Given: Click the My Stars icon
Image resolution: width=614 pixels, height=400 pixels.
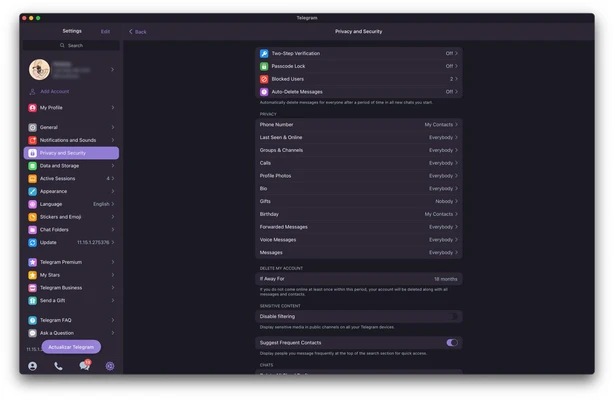Looking at the screenshot, I should (33, 275).
